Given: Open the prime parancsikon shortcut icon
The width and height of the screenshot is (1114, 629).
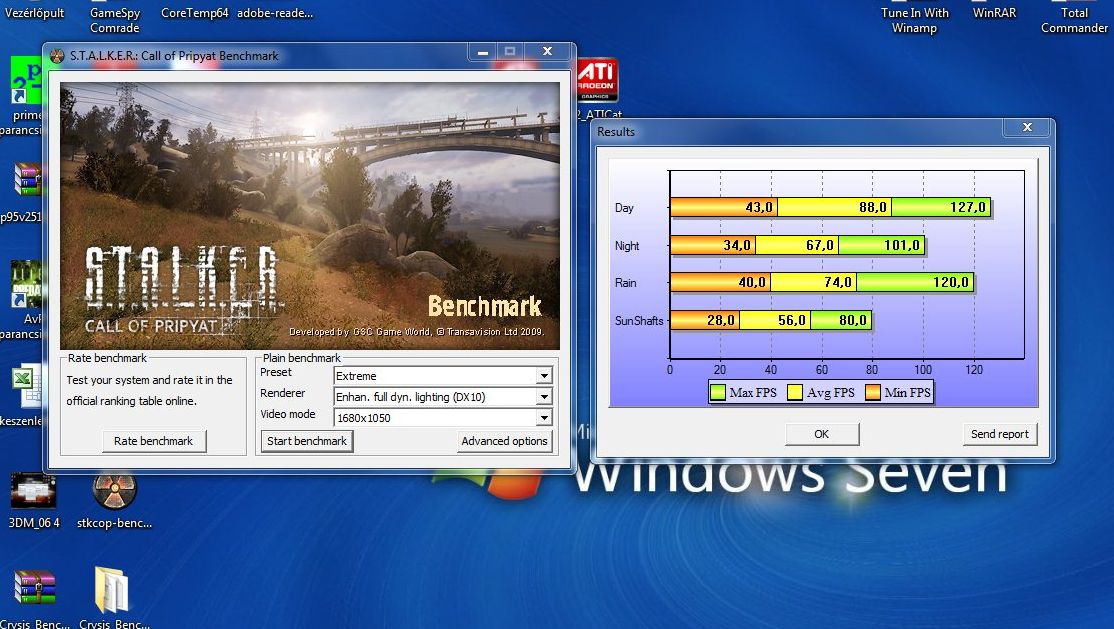Looking at the screenshot, I should pos(26,80).
